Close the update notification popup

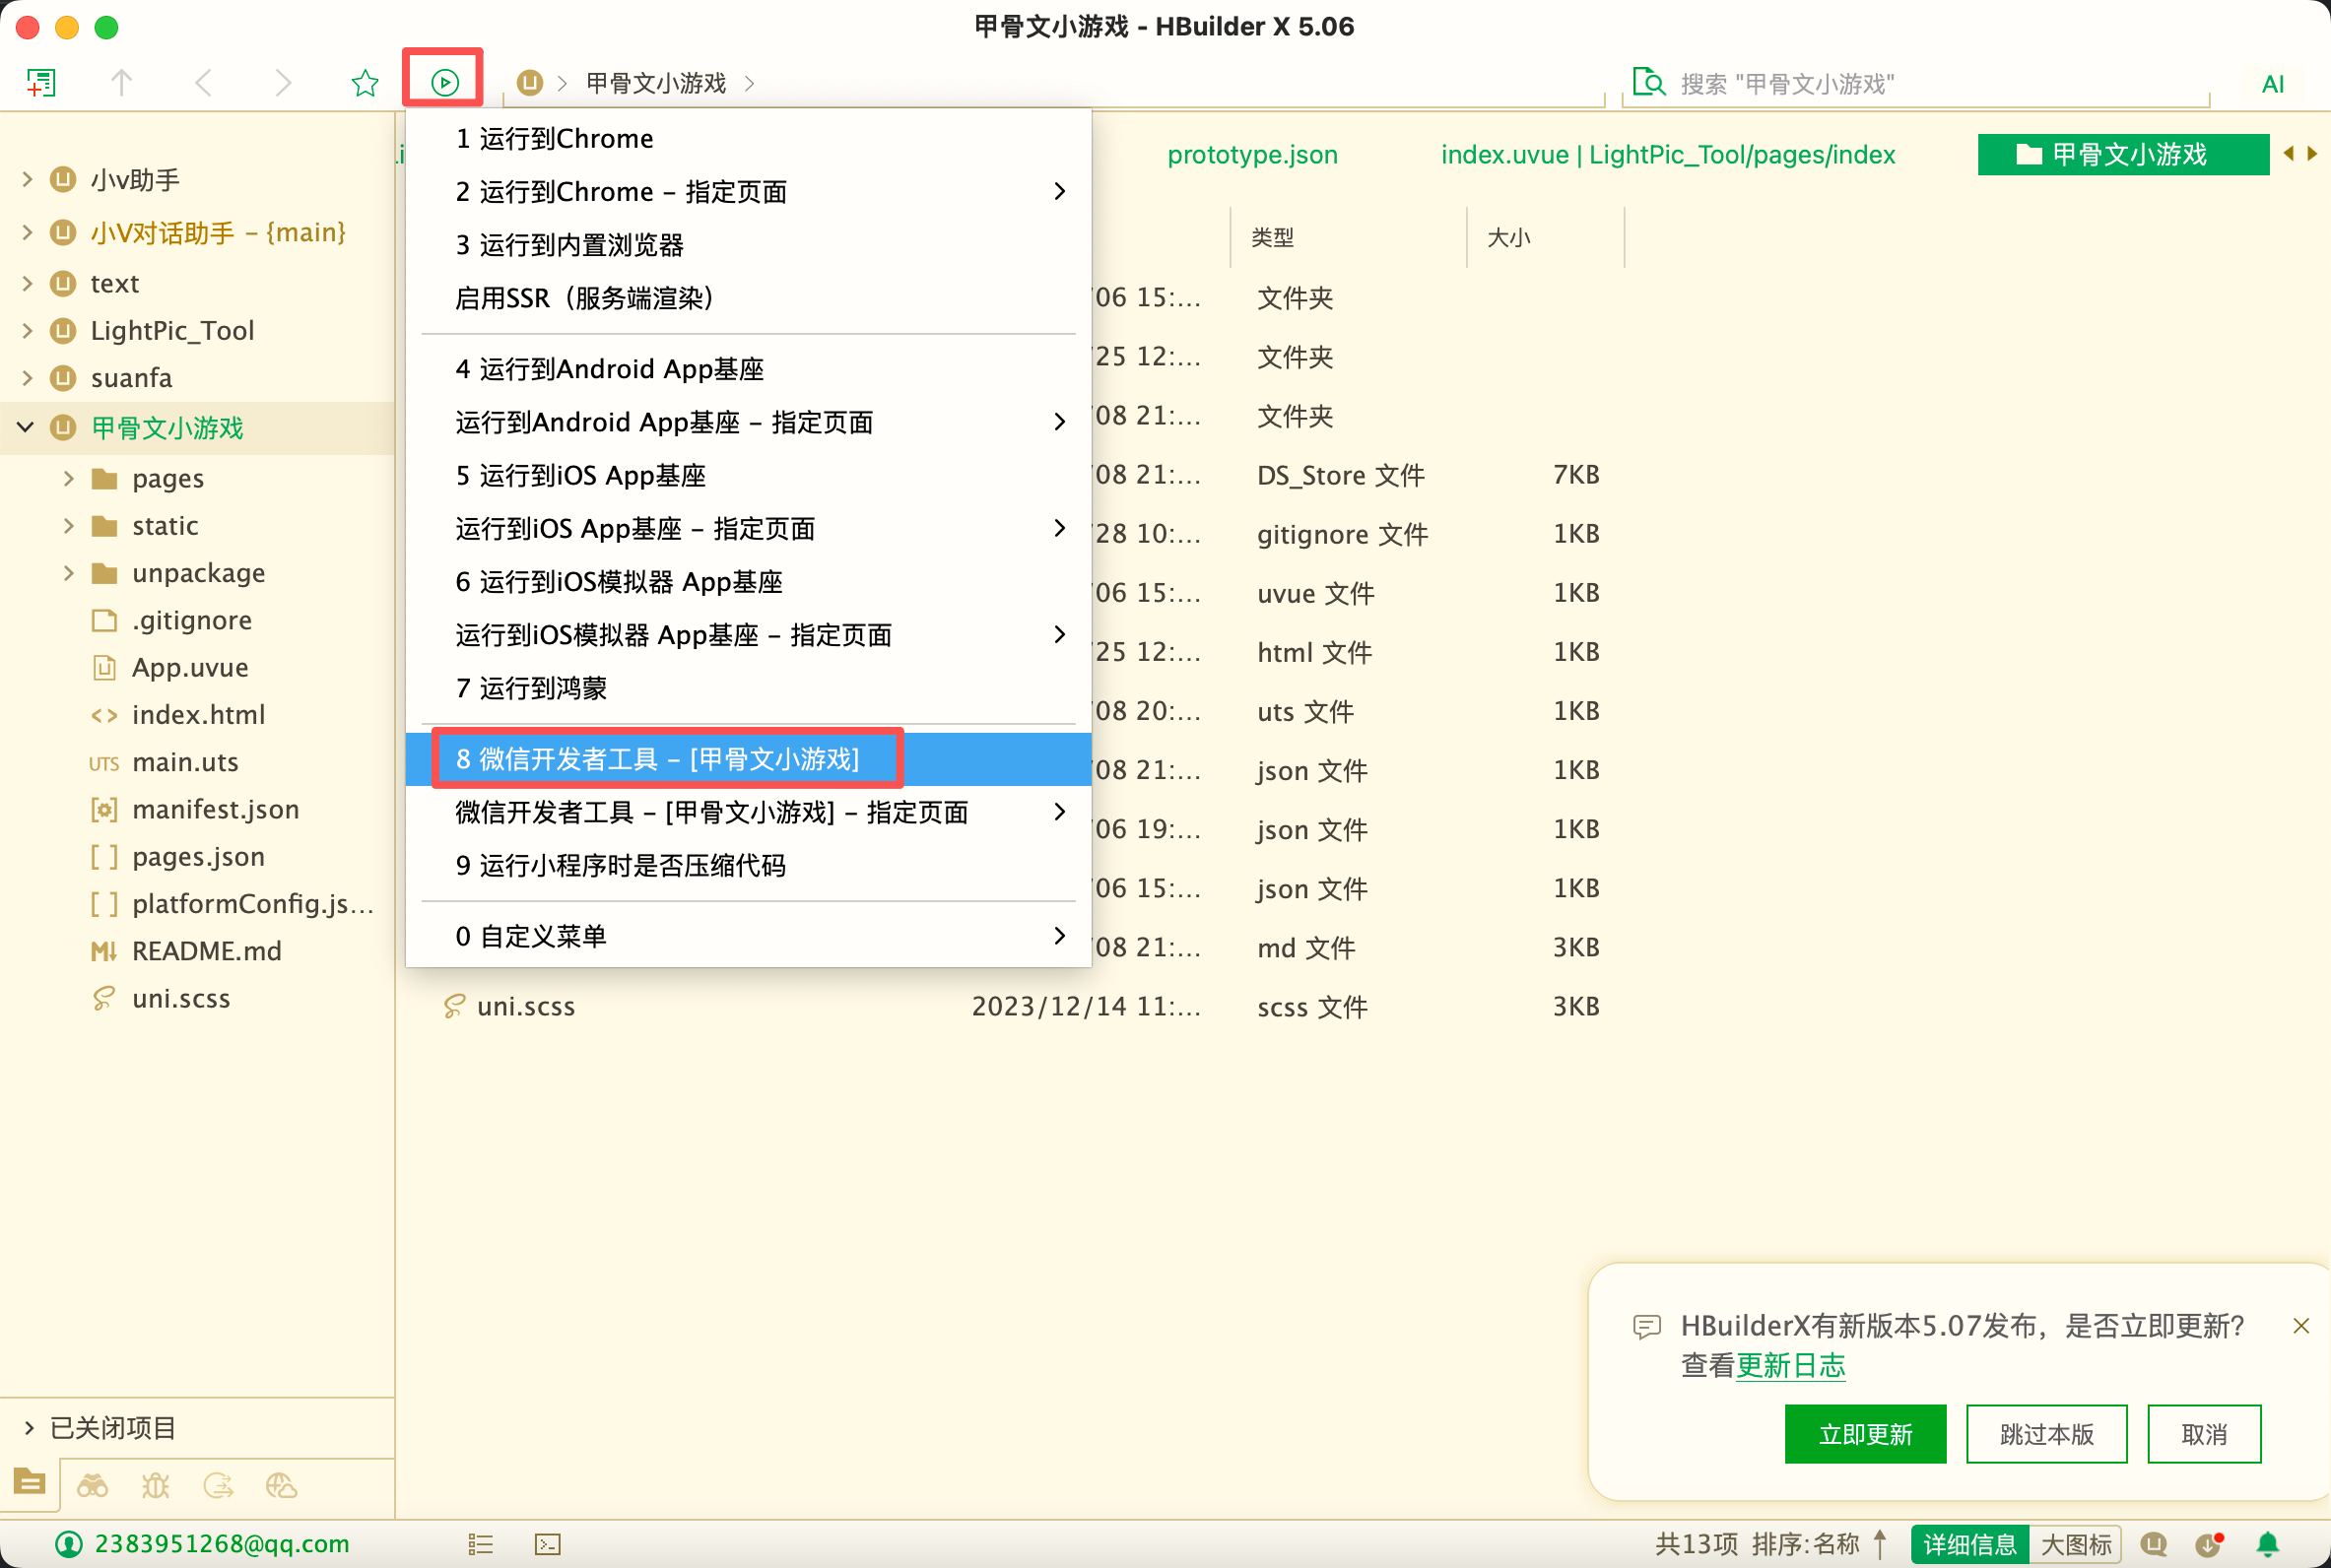click(x=2301, y=1326)
